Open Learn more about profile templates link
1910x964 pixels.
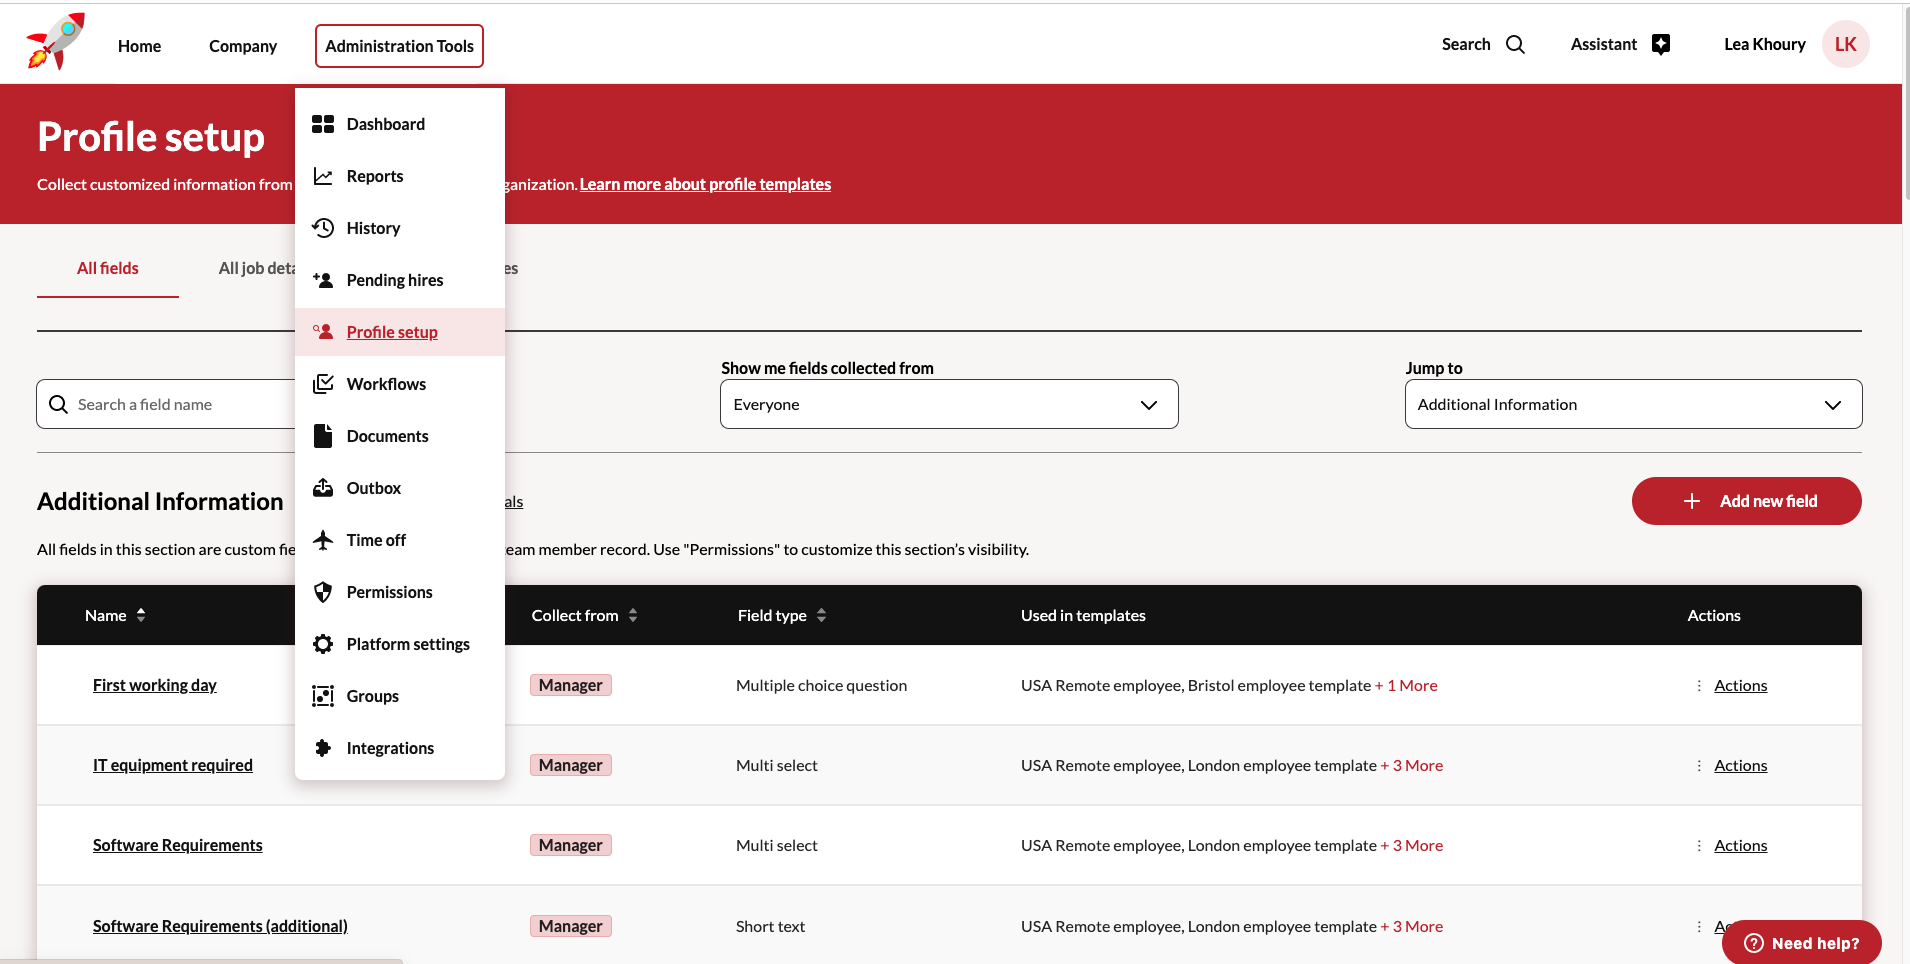pyautogui.click(x=705, y=184)
